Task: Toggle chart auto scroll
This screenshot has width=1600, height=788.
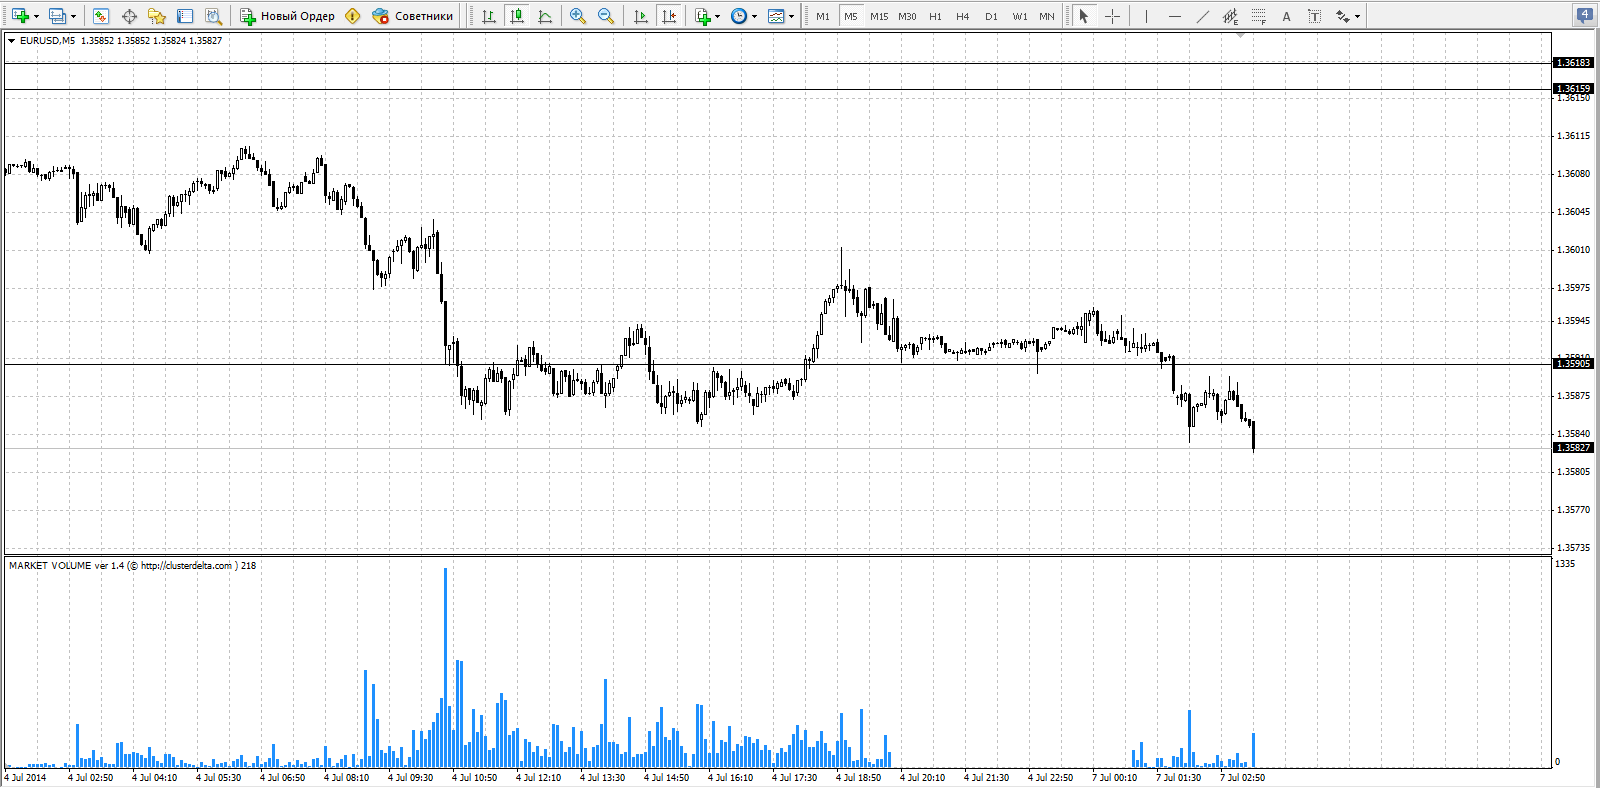Action: (641, 16)
